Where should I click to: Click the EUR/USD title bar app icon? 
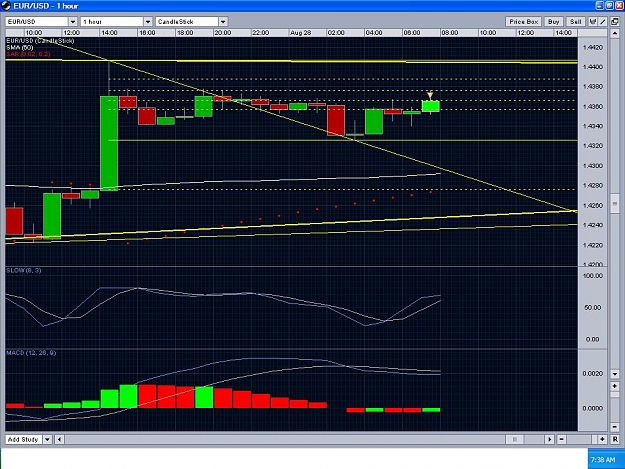tap(6, 6)
